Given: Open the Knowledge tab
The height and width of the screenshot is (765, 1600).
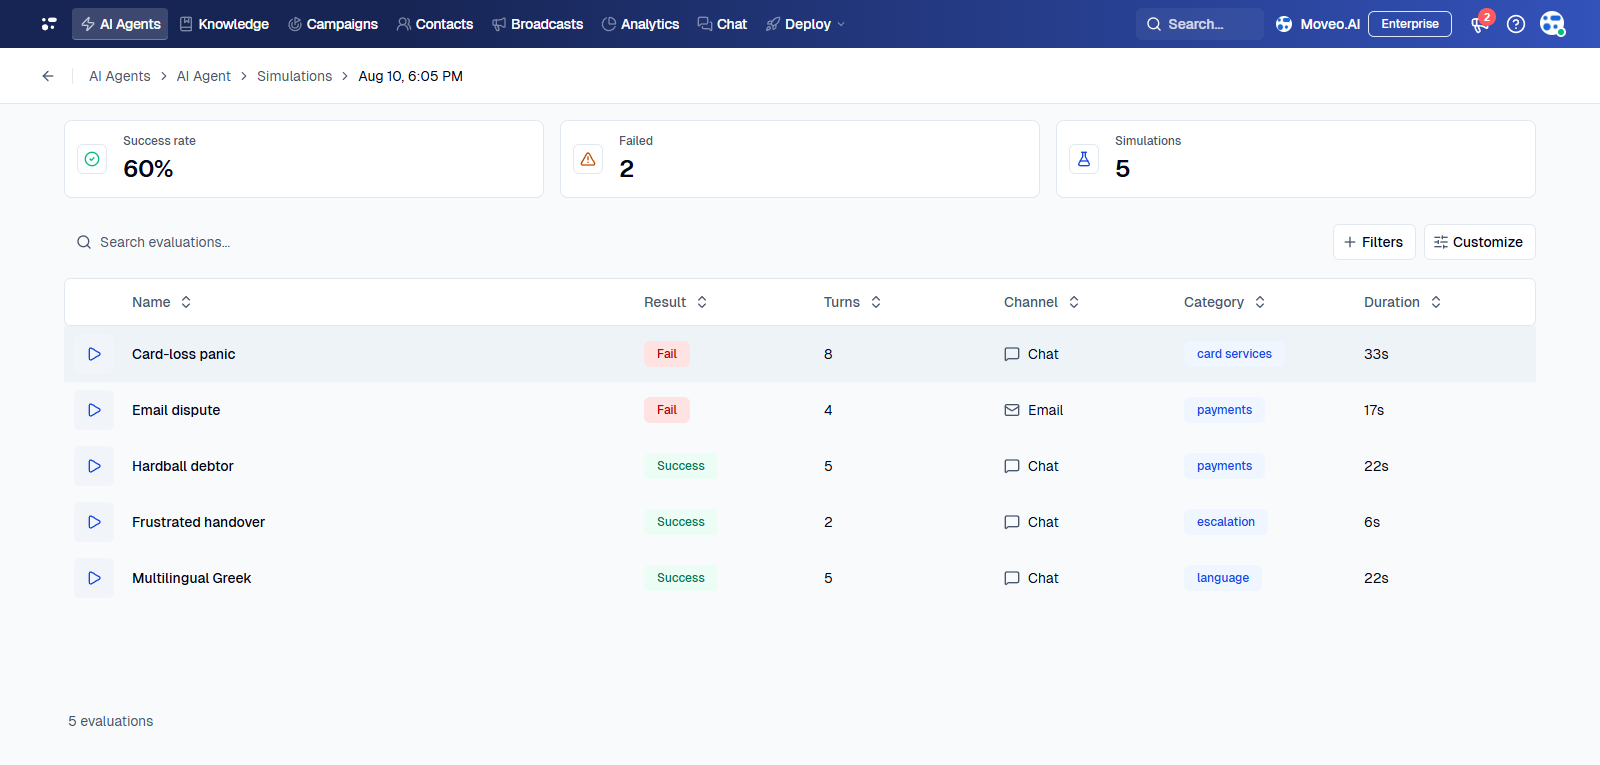Looking at the screenshot, I should 224,24.
